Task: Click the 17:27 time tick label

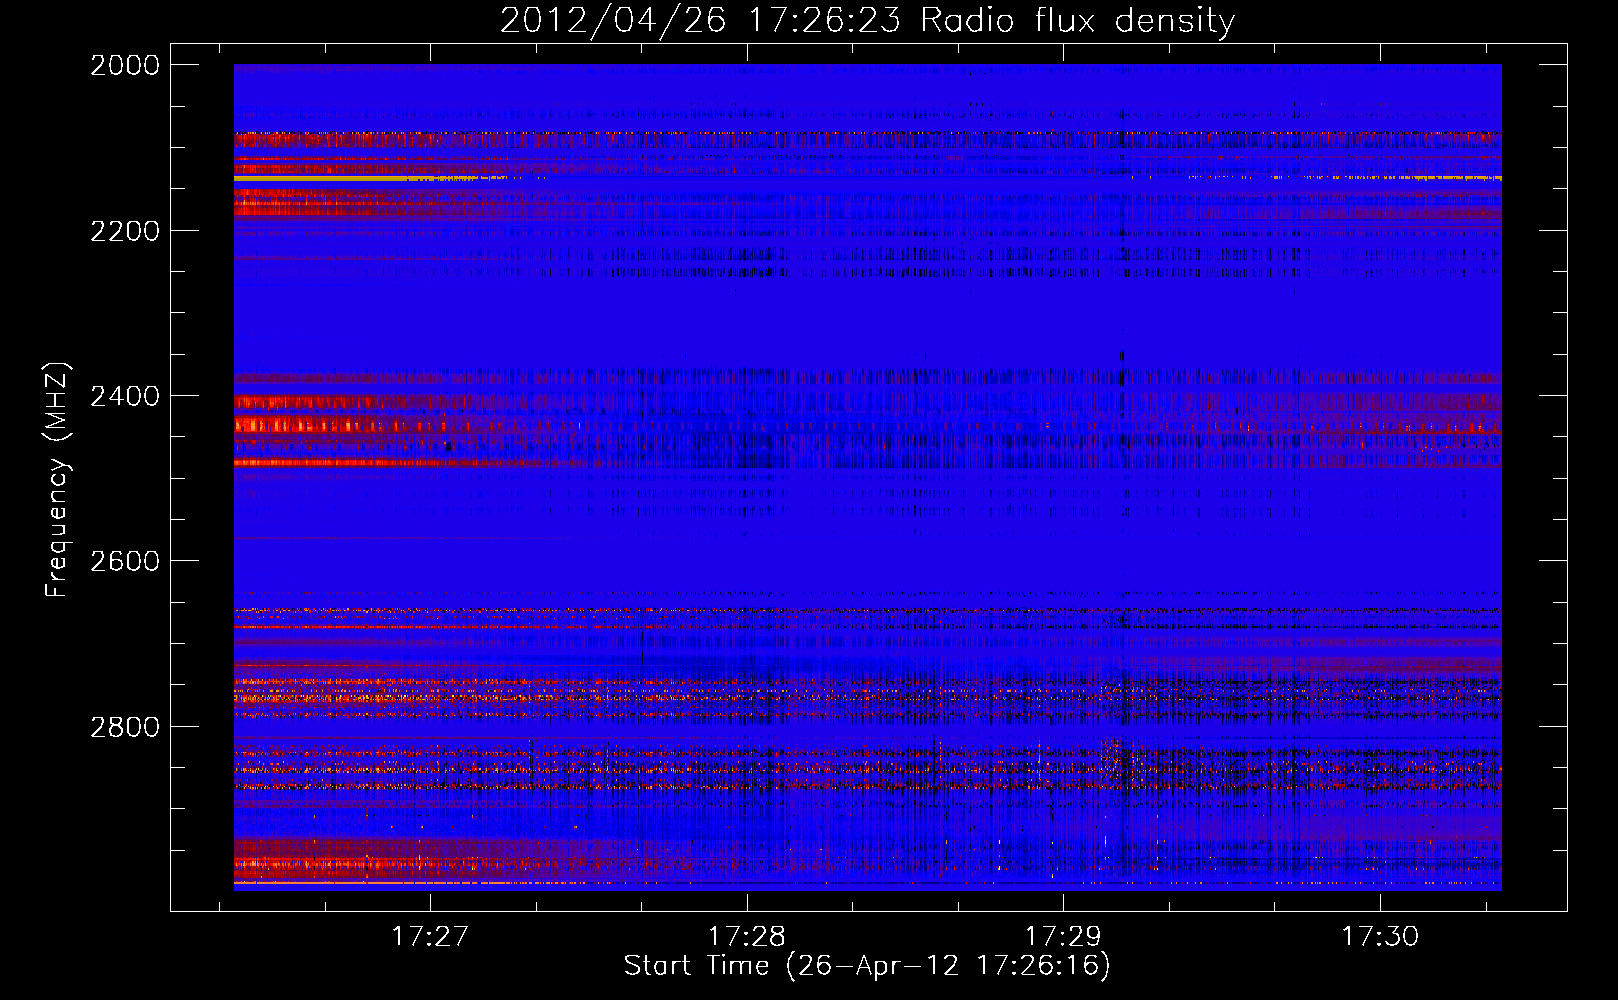Action: click(430, 936)
